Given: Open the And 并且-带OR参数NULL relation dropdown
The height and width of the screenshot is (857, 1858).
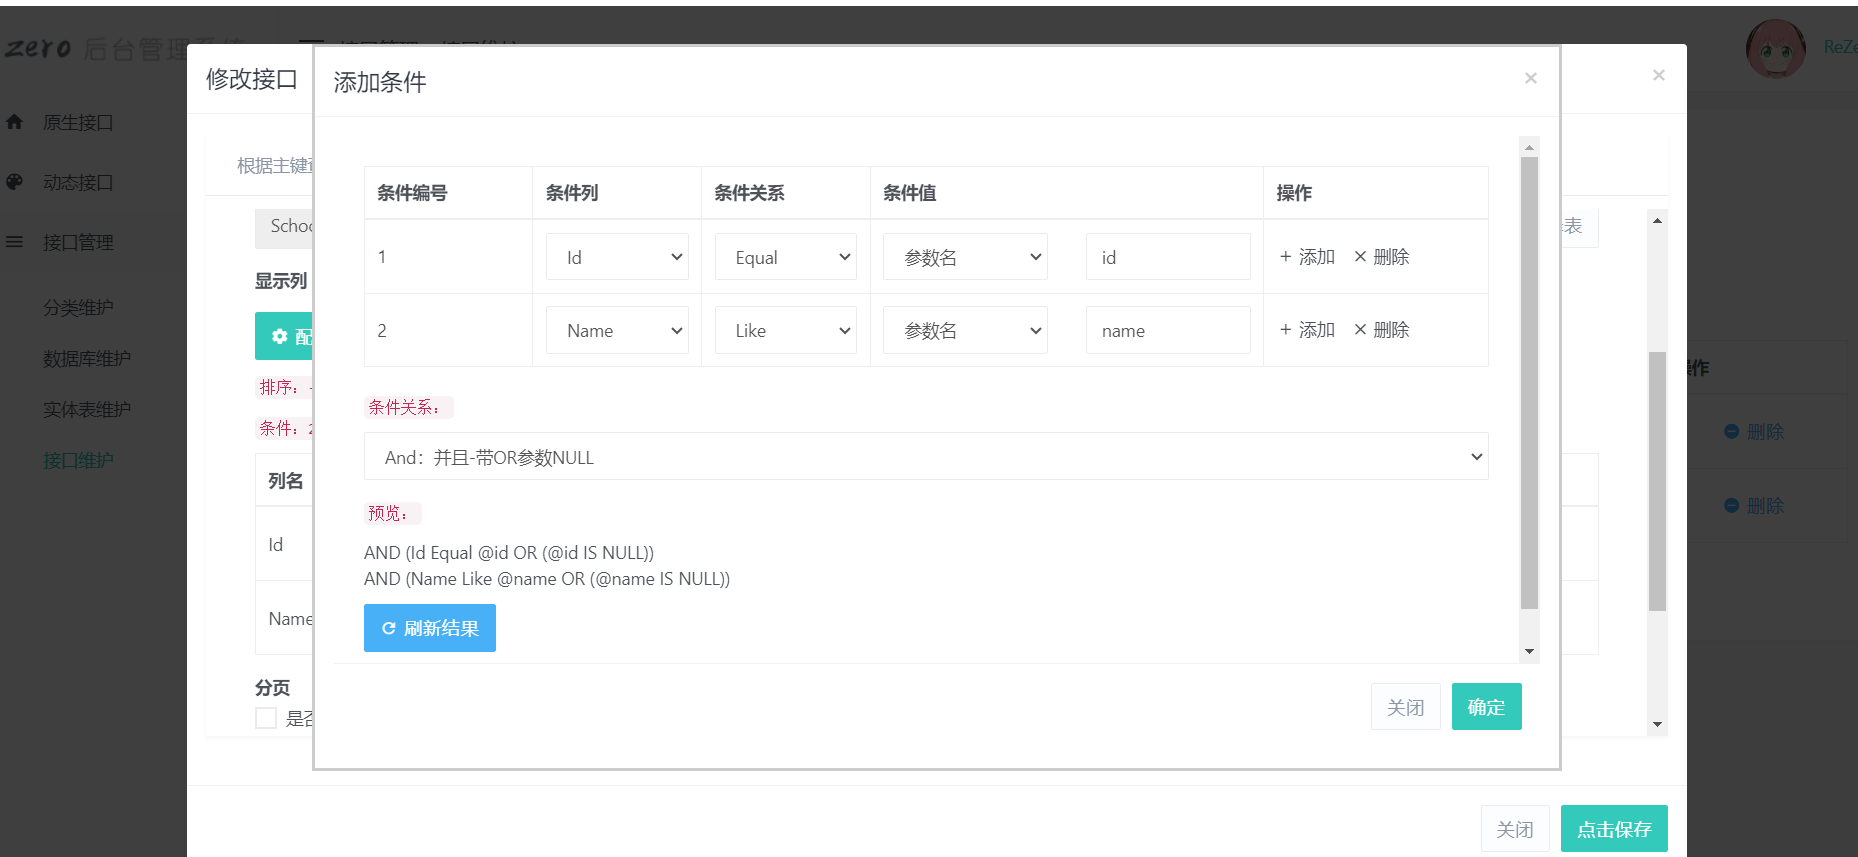Looking at the screenshot, I should coord(926,456).
